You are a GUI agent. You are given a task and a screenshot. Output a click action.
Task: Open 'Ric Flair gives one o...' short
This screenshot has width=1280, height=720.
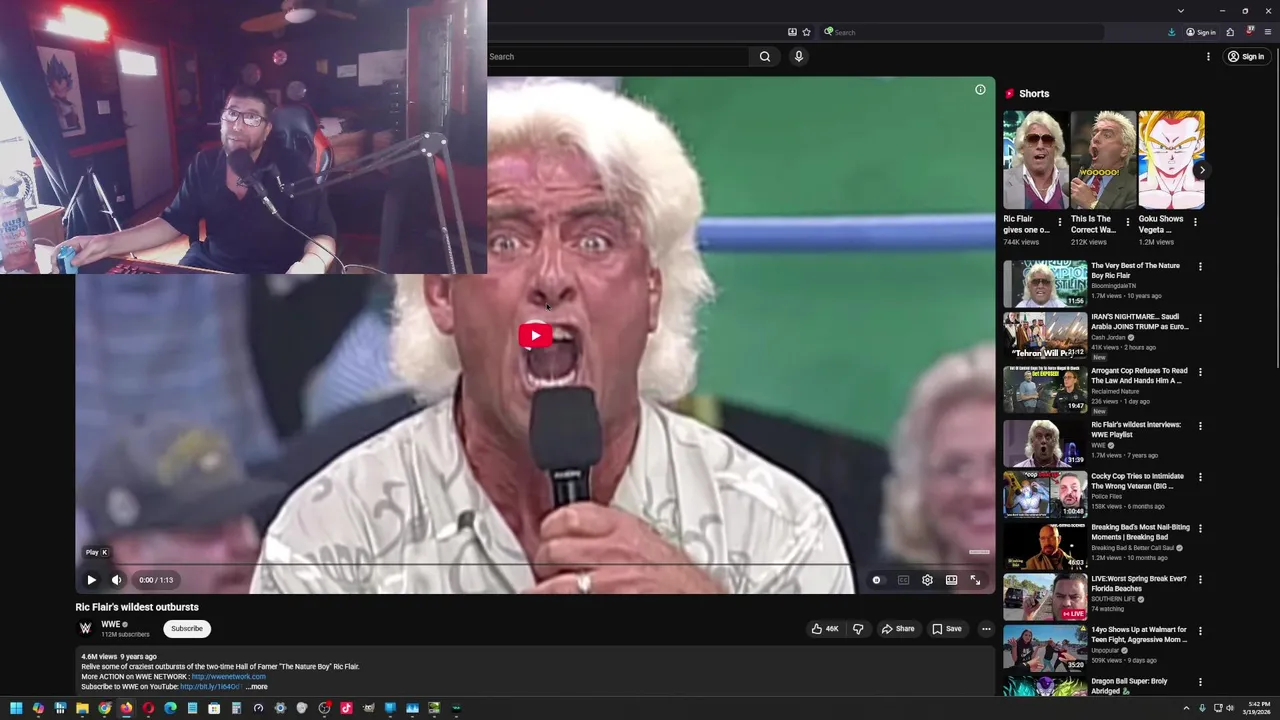tap(1035, 160)
